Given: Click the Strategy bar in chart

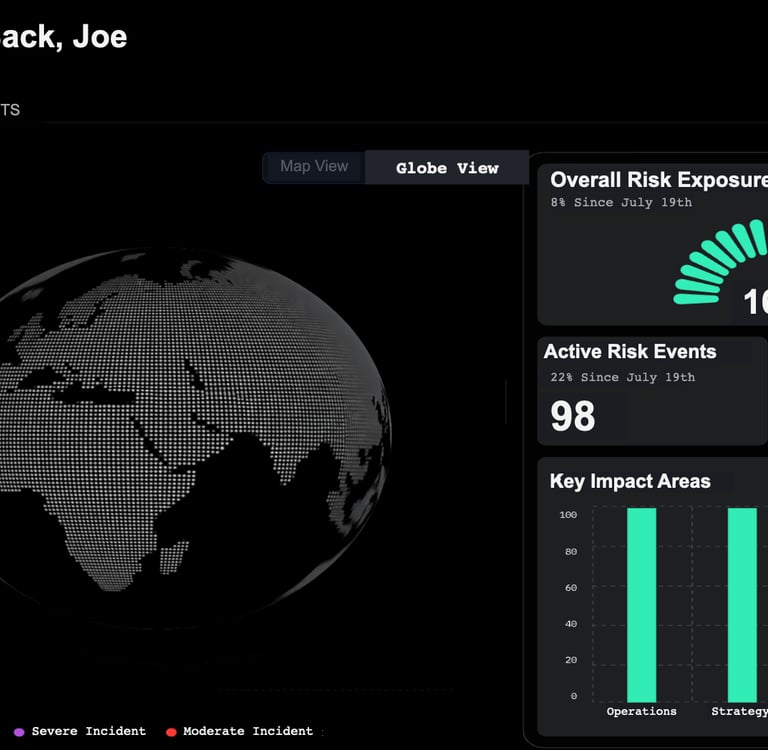Looking at the screenshot, I should pos(742,605).
